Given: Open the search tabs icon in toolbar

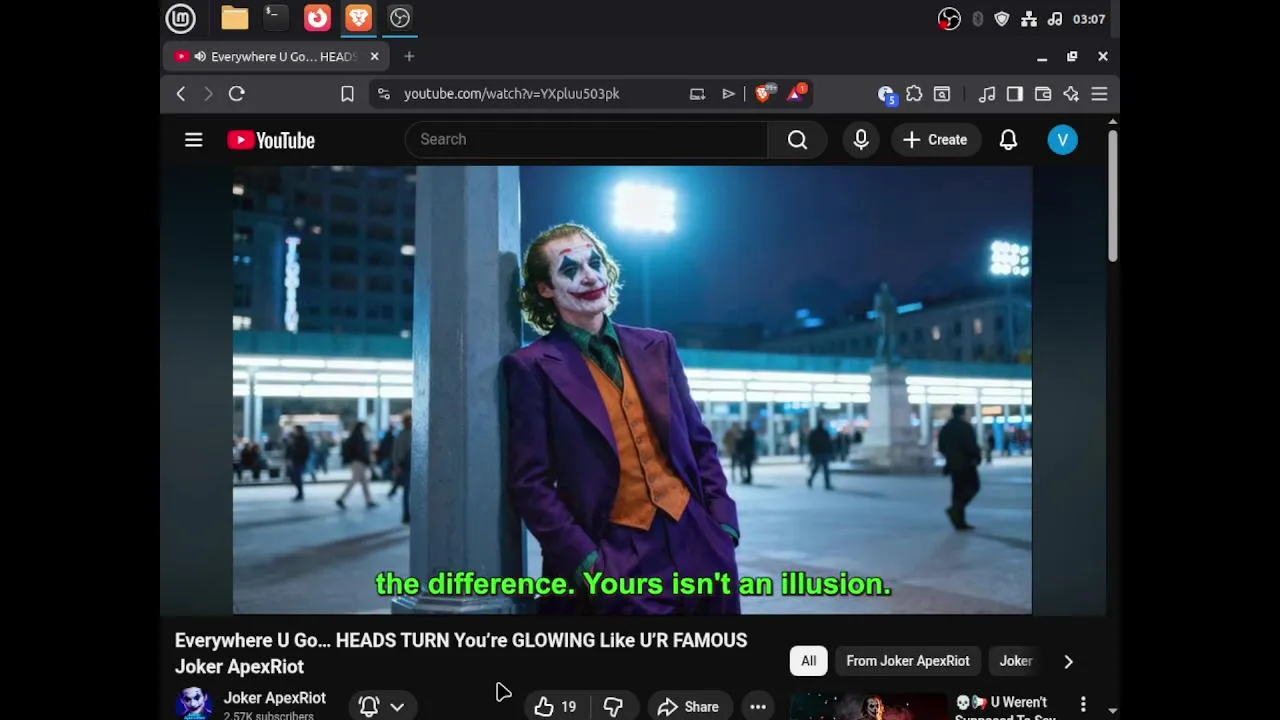Looking at the screenshot, I should point(942,93).
